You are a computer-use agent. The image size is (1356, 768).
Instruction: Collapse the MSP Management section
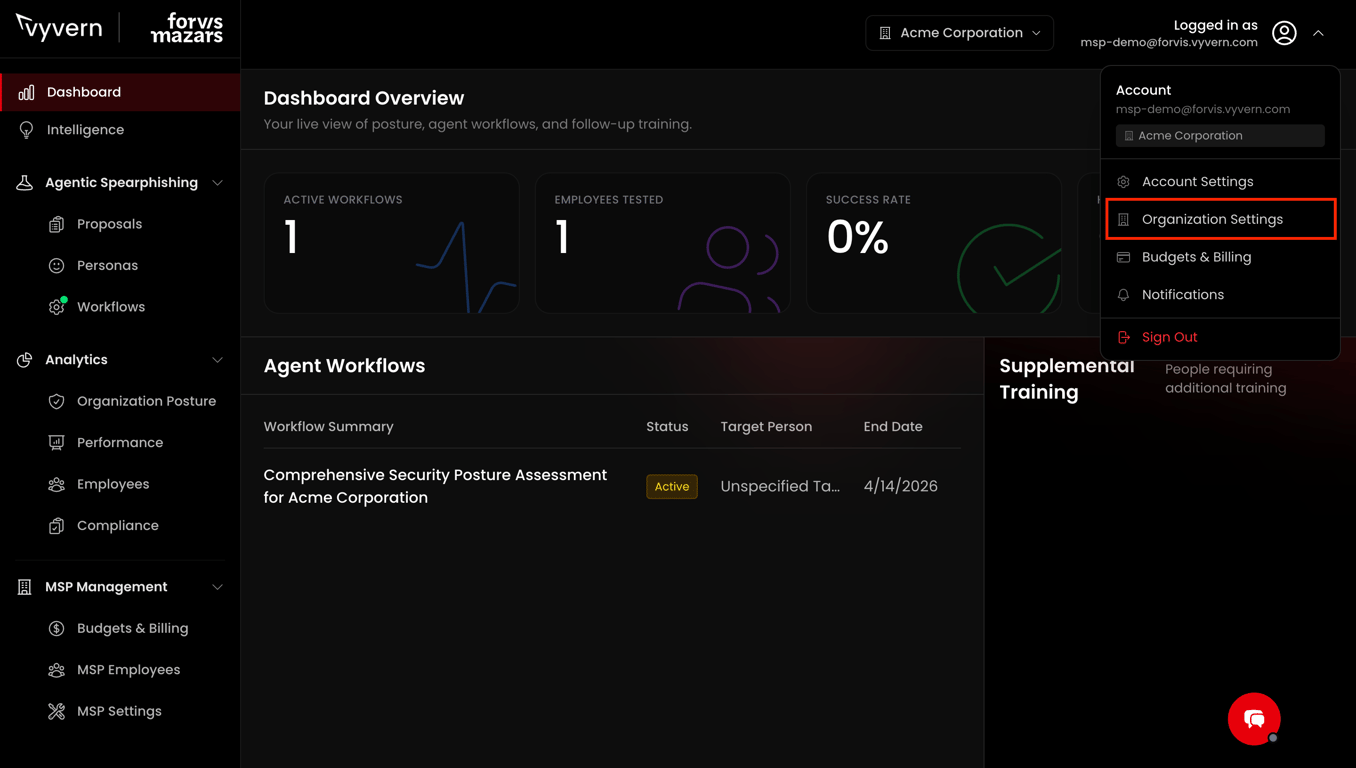coord(218,587)
